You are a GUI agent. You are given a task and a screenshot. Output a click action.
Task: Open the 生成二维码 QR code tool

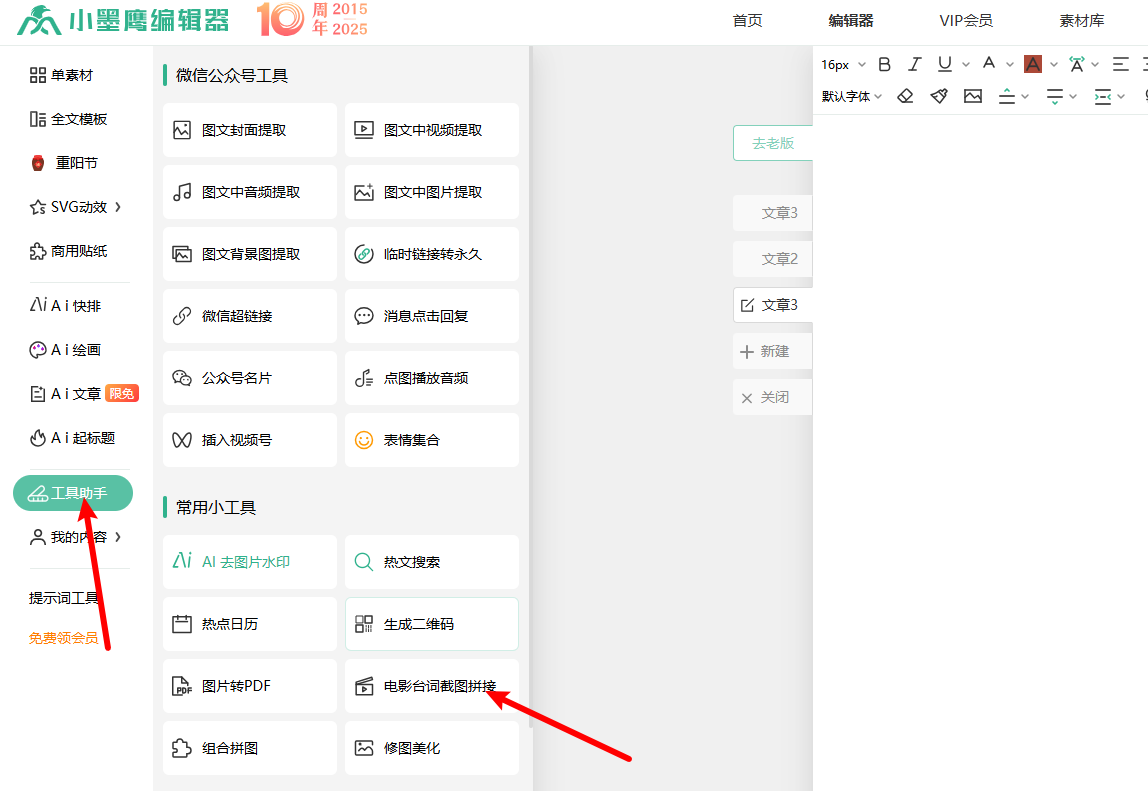[x=431, y=624]
